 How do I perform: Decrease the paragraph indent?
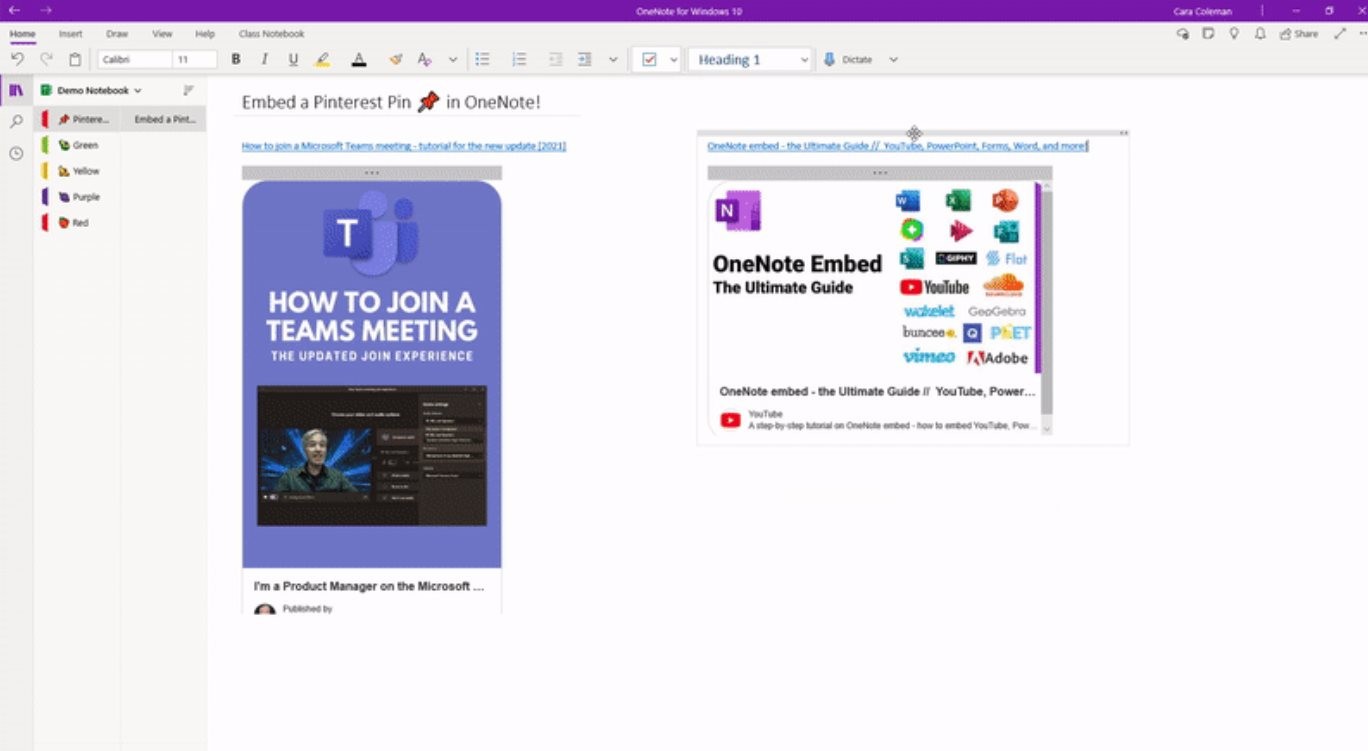tap(556, 60)
